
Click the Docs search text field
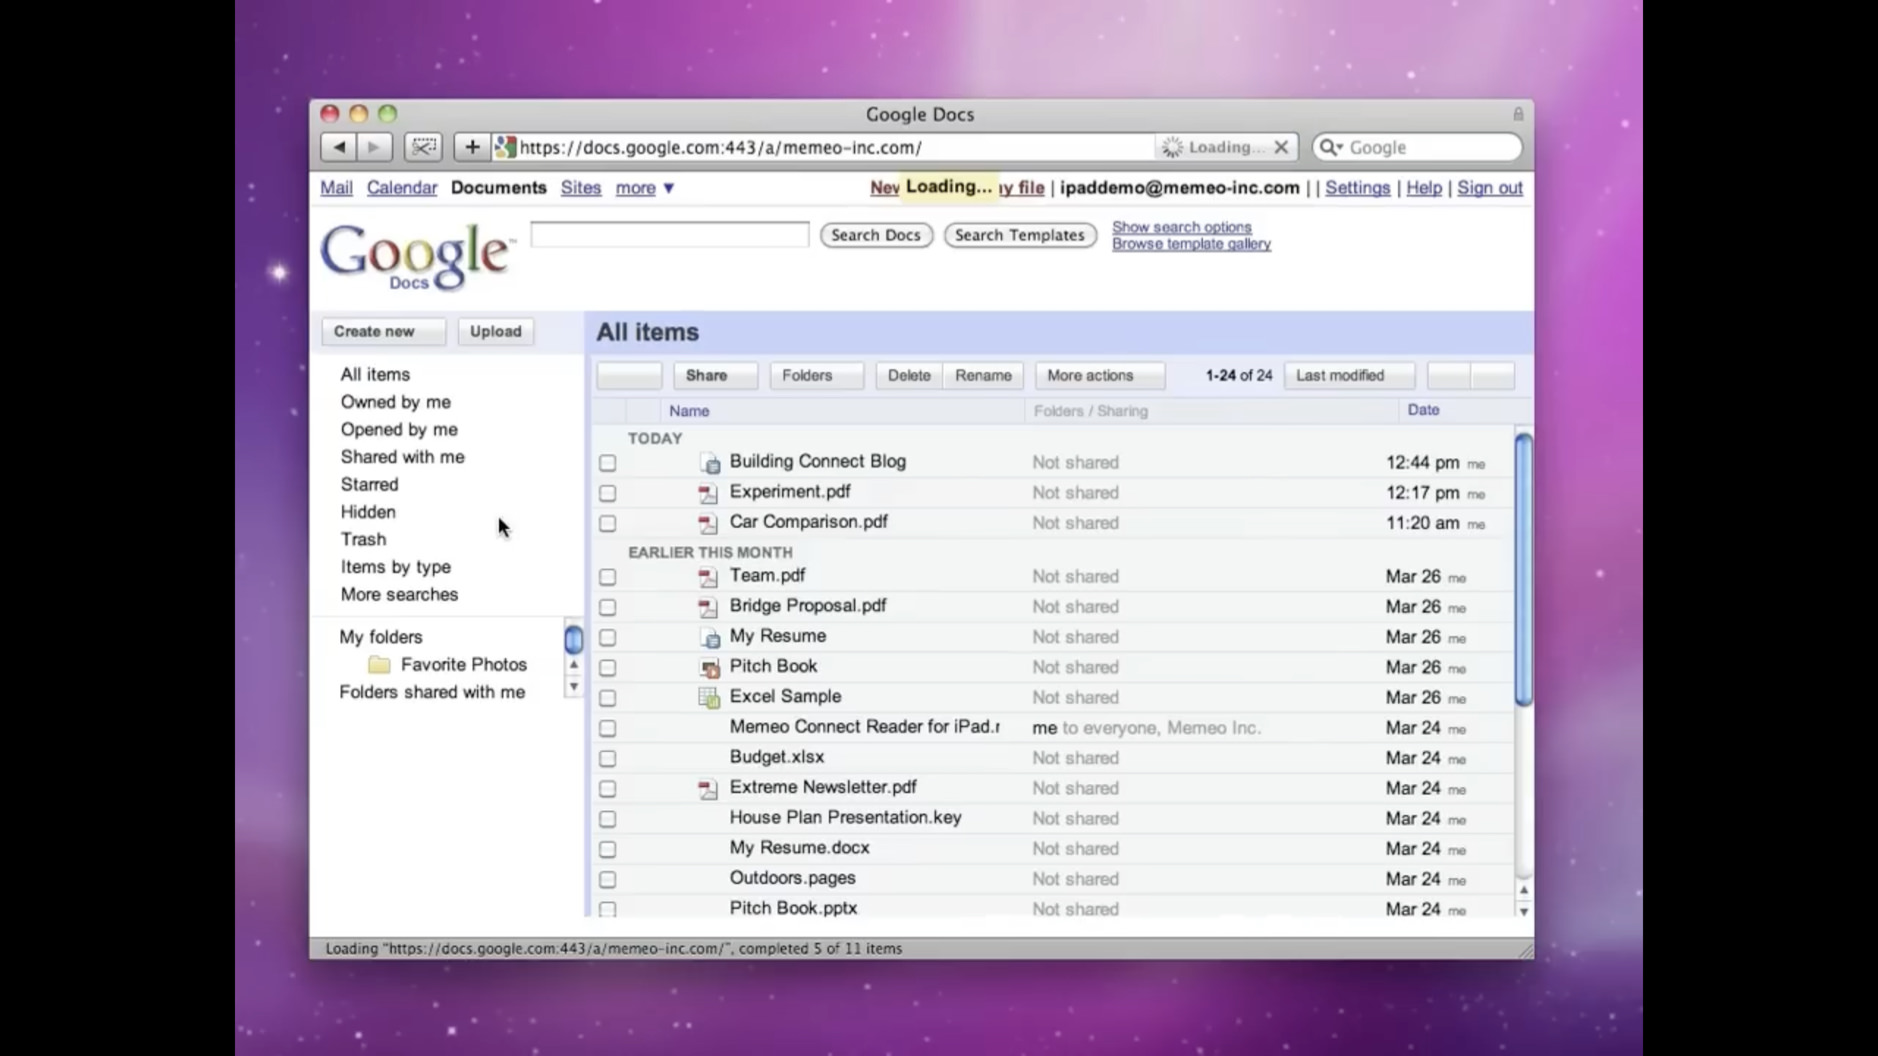pyautogui.click(x=669, y=235)
